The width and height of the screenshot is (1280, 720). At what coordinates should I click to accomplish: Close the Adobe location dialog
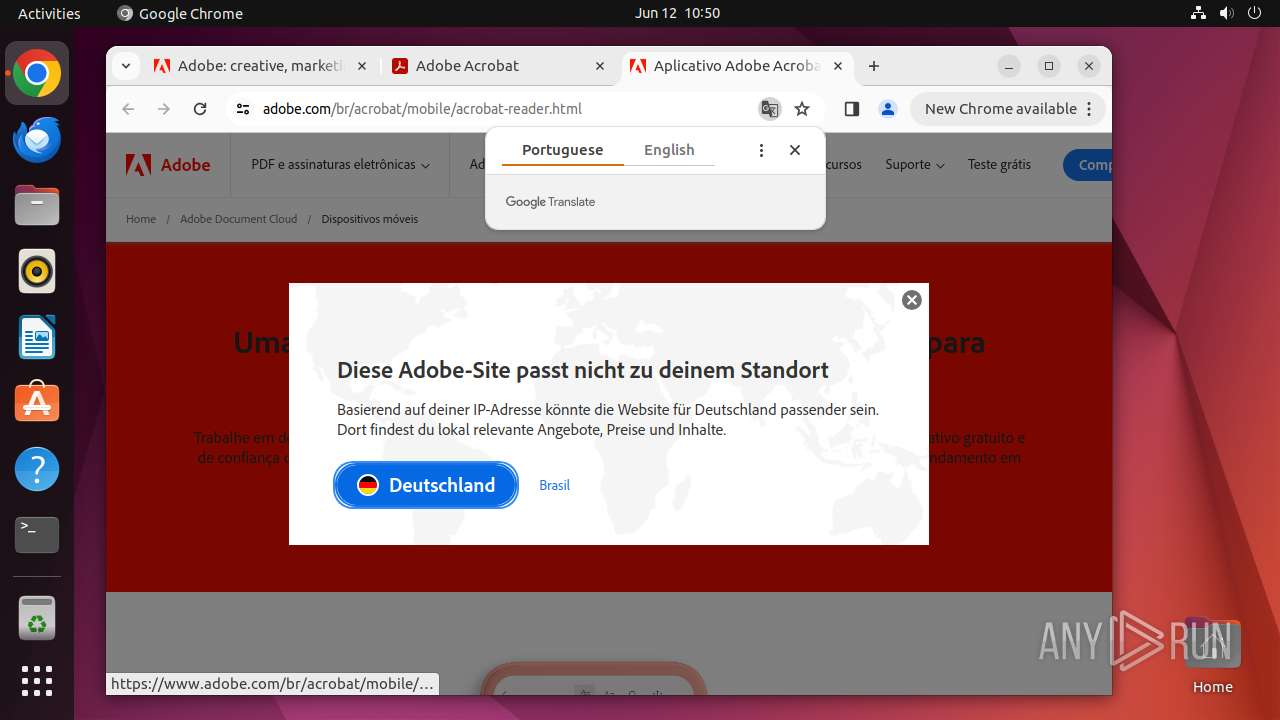coord(912,300)
